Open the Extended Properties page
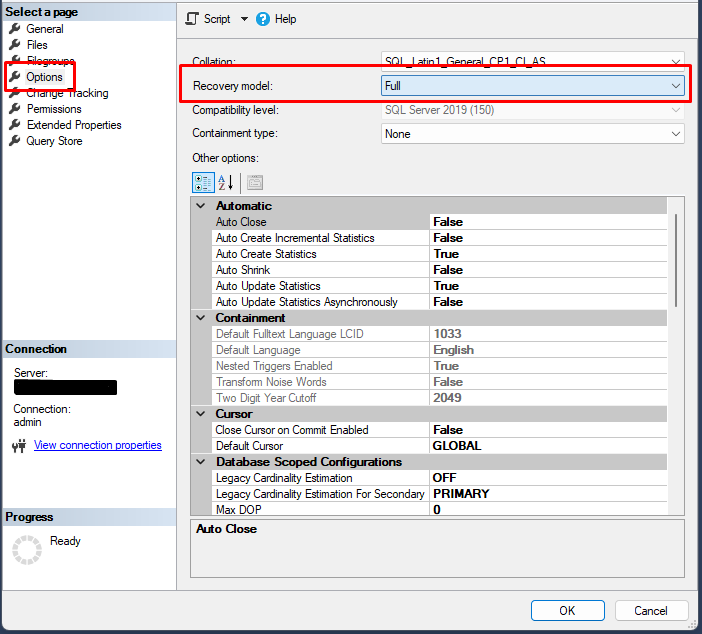Screen dimensions: 702x634 coord(74,125)
